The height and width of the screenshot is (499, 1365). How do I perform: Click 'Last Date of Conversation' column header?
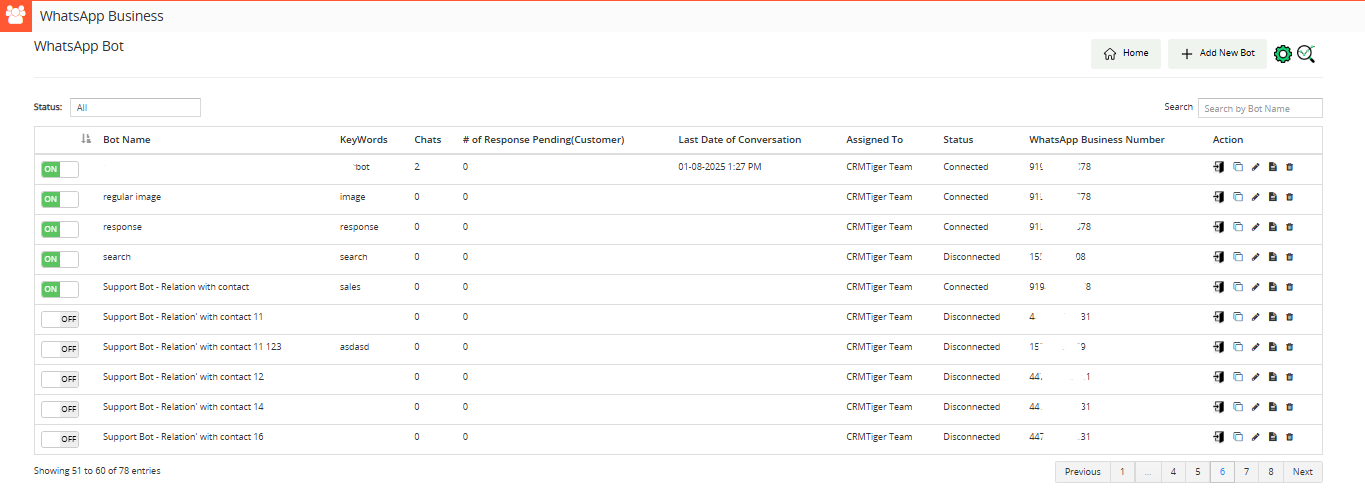pos(740,140)
